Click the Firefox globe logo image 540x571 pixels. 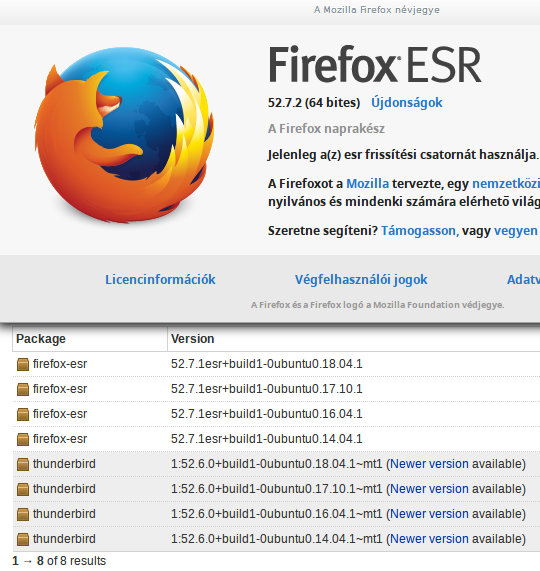point(124,134)
